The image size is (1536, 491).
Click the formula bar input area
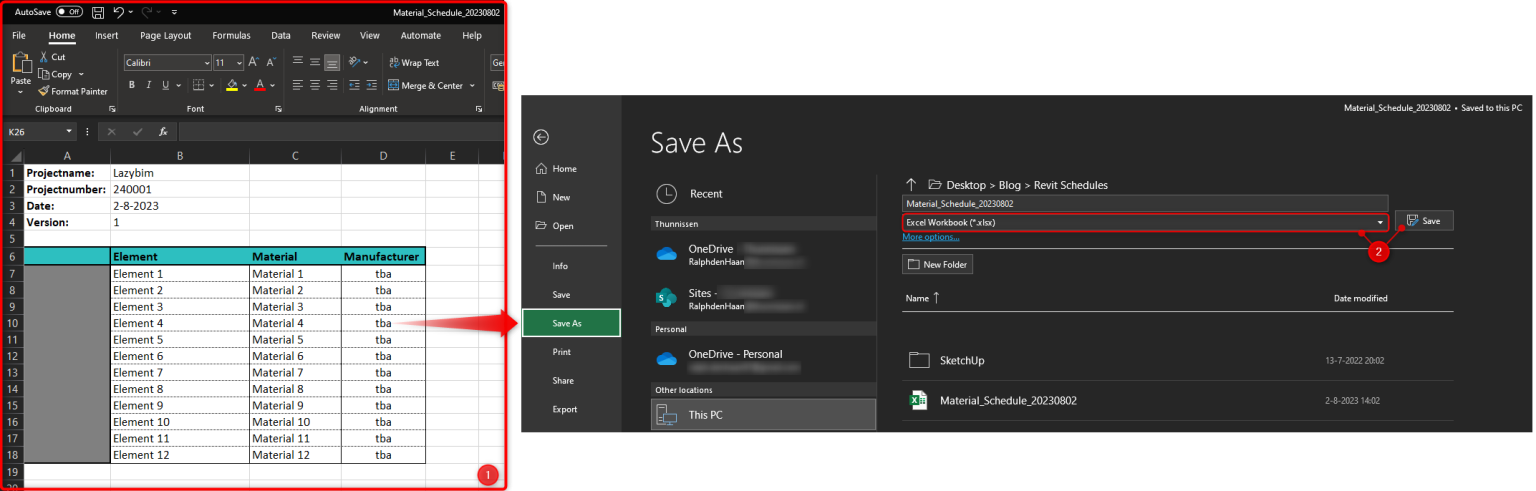click(x=341, y=131)
